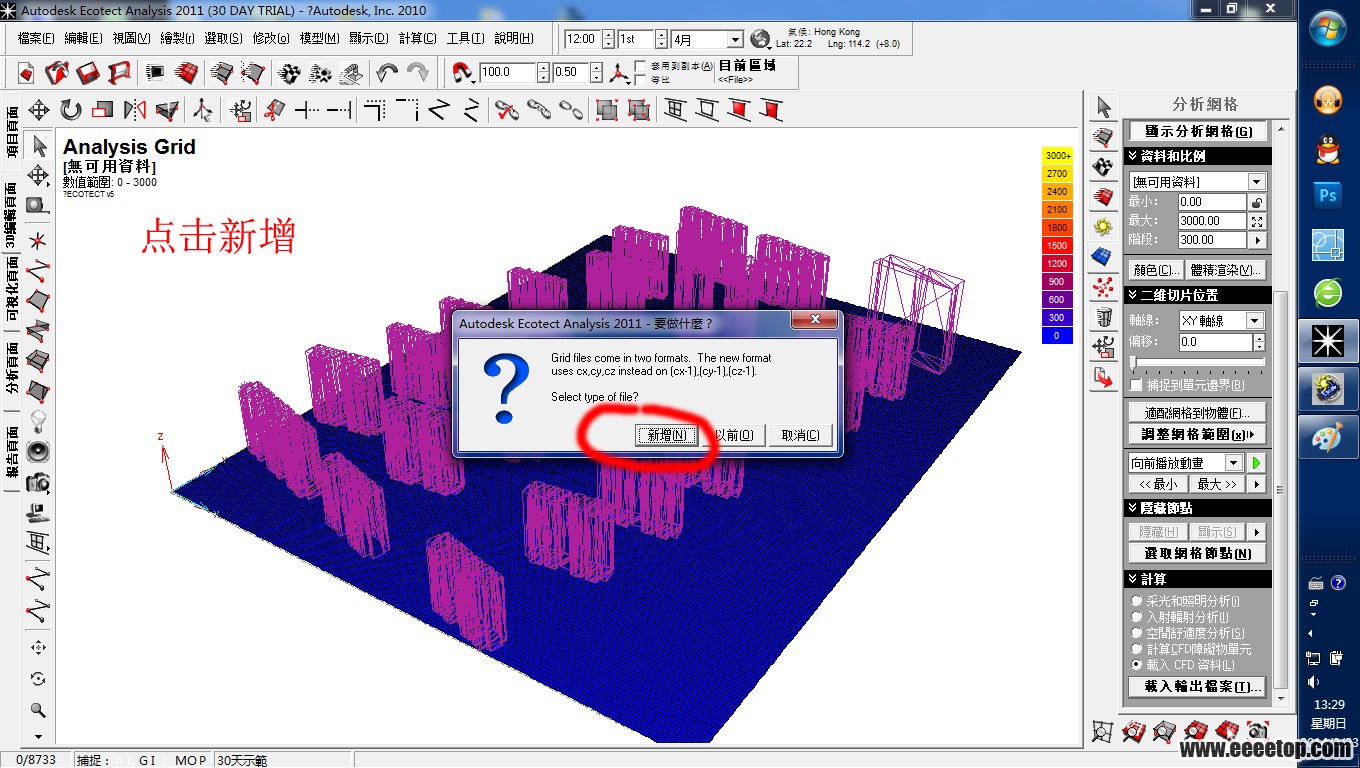1360x768 pixels.
Task: Click 取消(C) button in dialog
Action: pos(800,435)
